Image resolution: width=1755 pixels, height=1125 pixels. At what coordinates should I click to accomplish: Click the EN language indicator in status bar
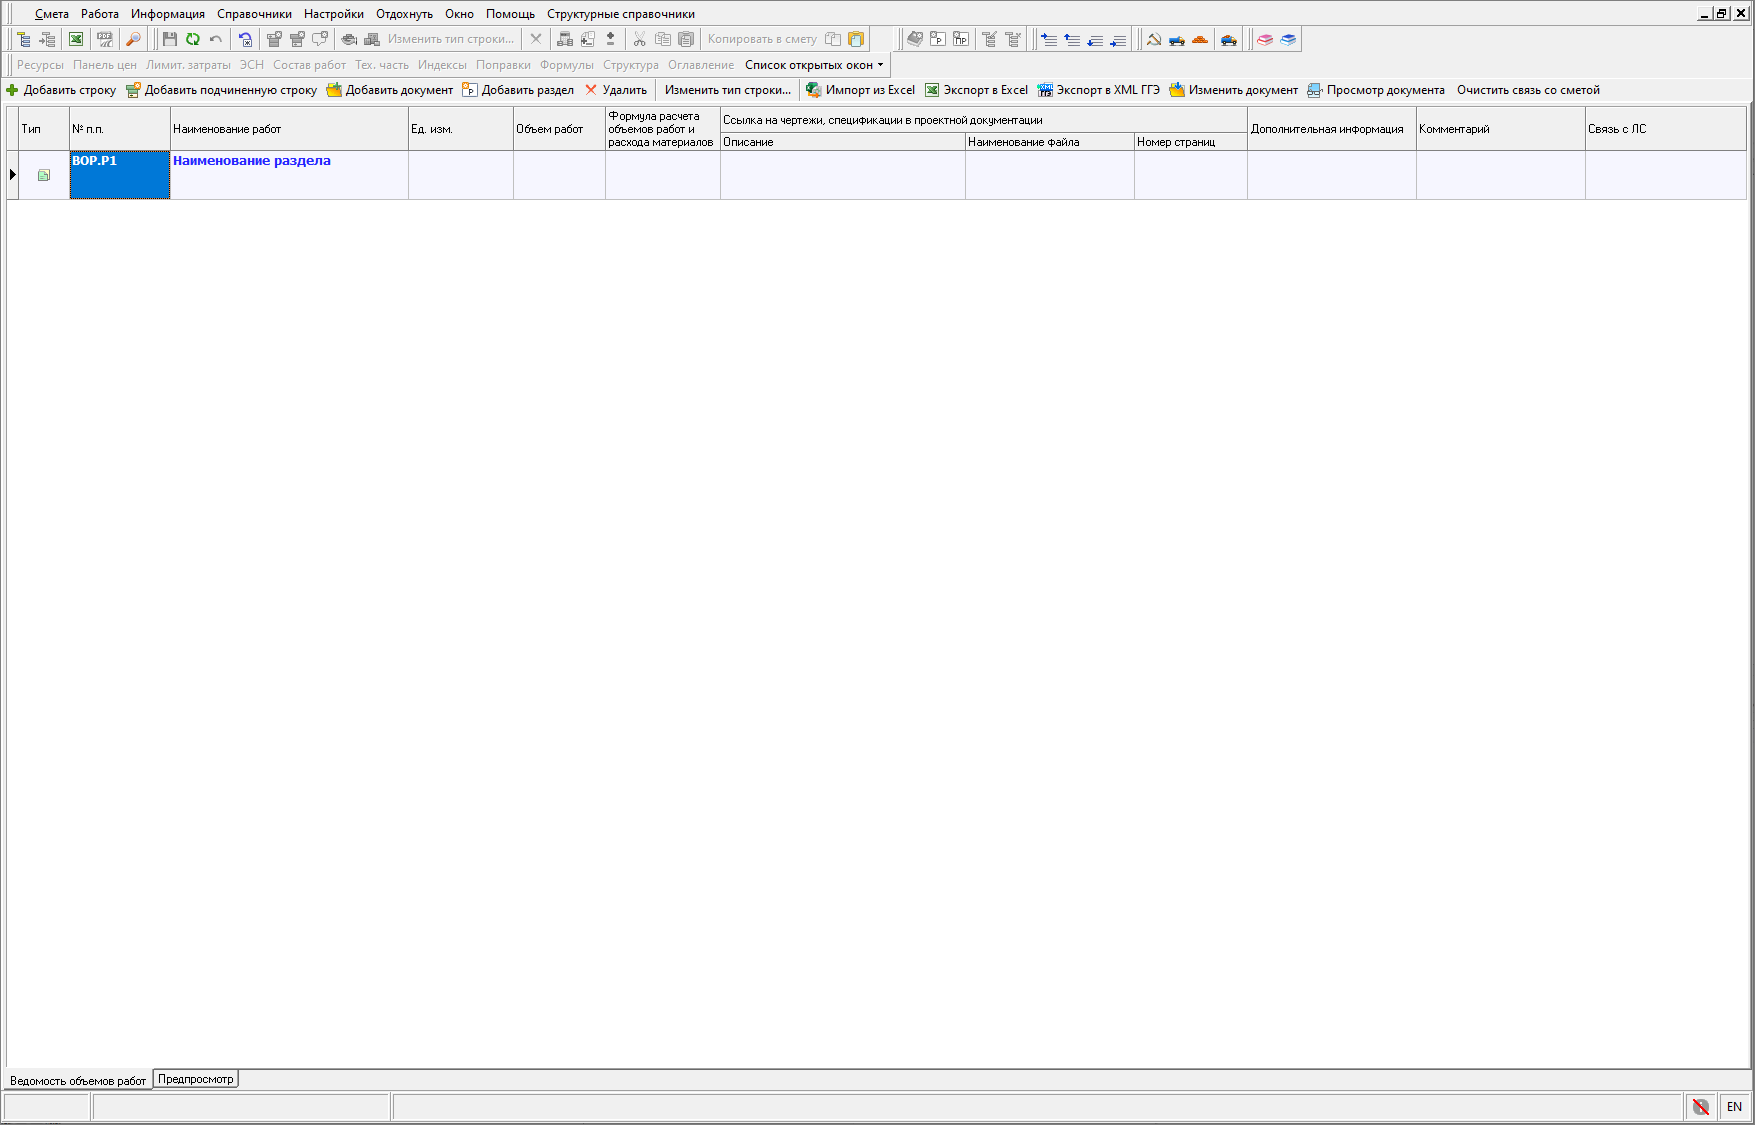[x=1734, y=1107]
